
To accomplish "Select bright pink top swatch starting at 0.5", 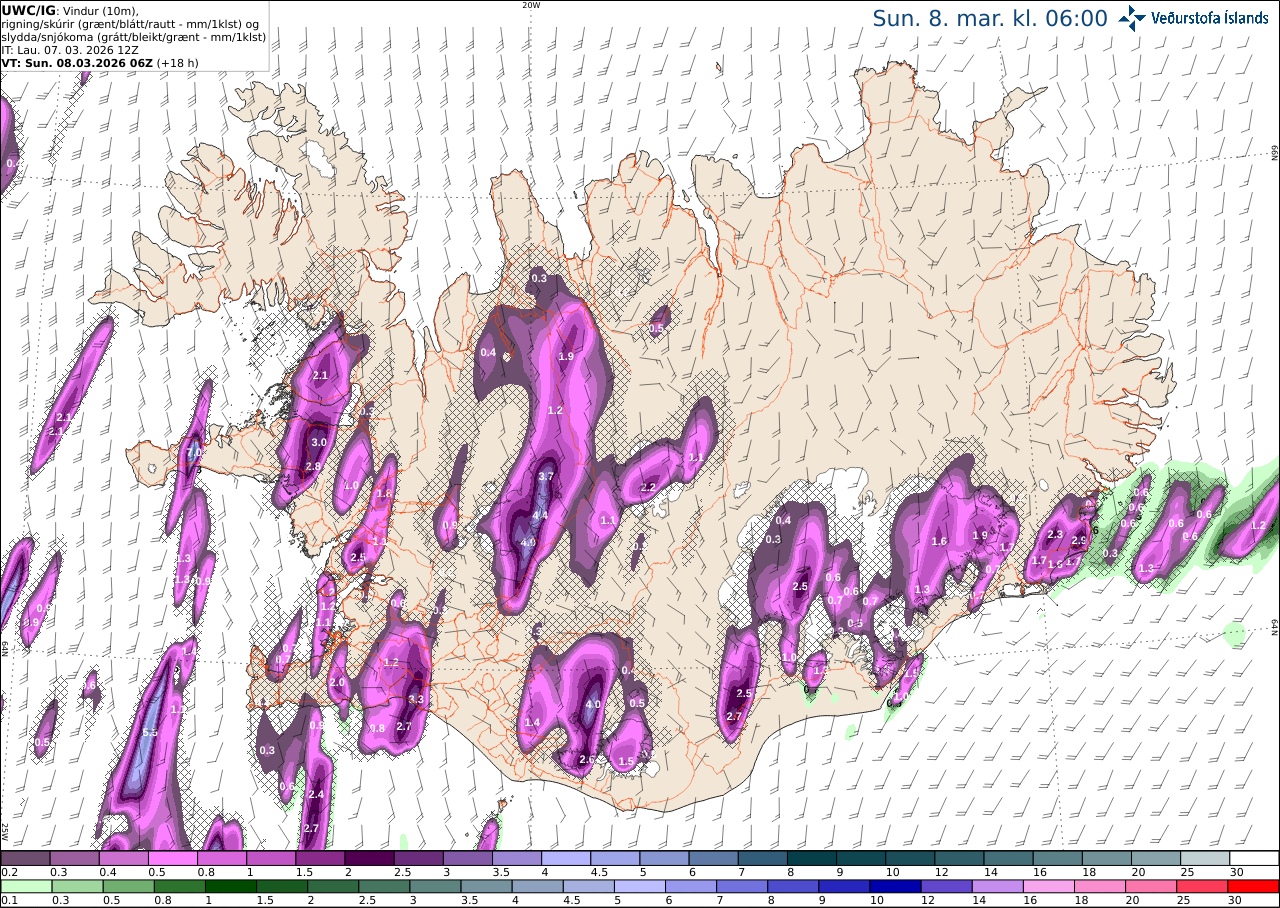I will coord(173,858).
